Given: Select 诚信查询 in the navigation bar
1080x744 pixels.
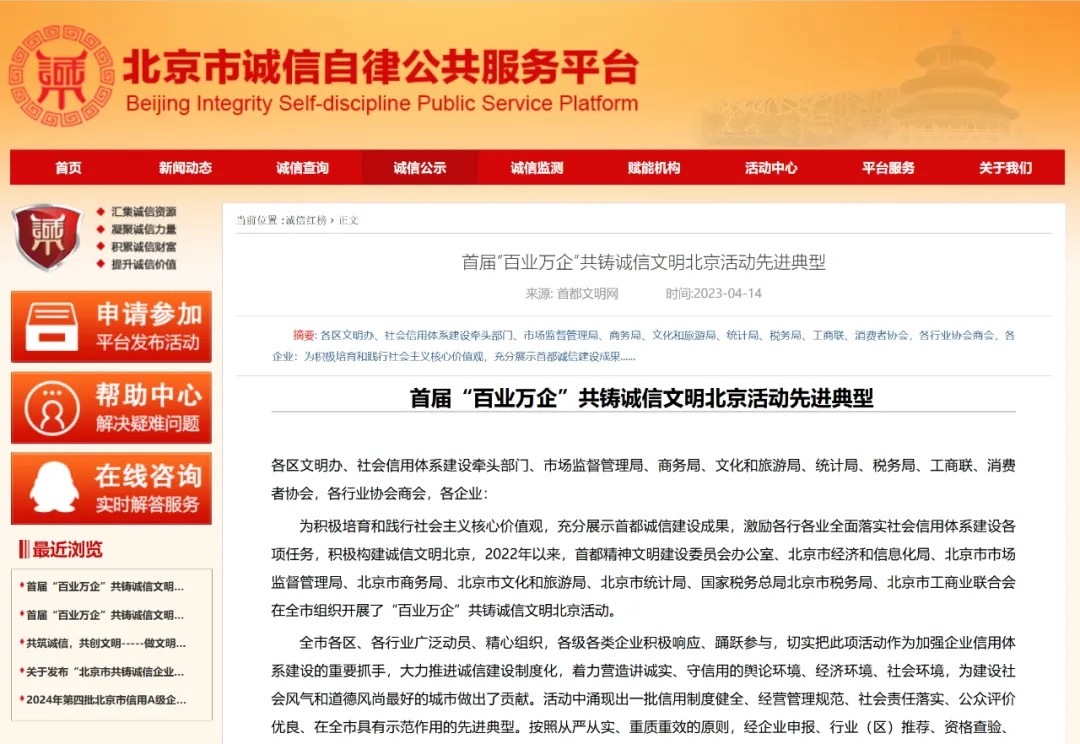Looking at the screenshot, I should point(302,167).
